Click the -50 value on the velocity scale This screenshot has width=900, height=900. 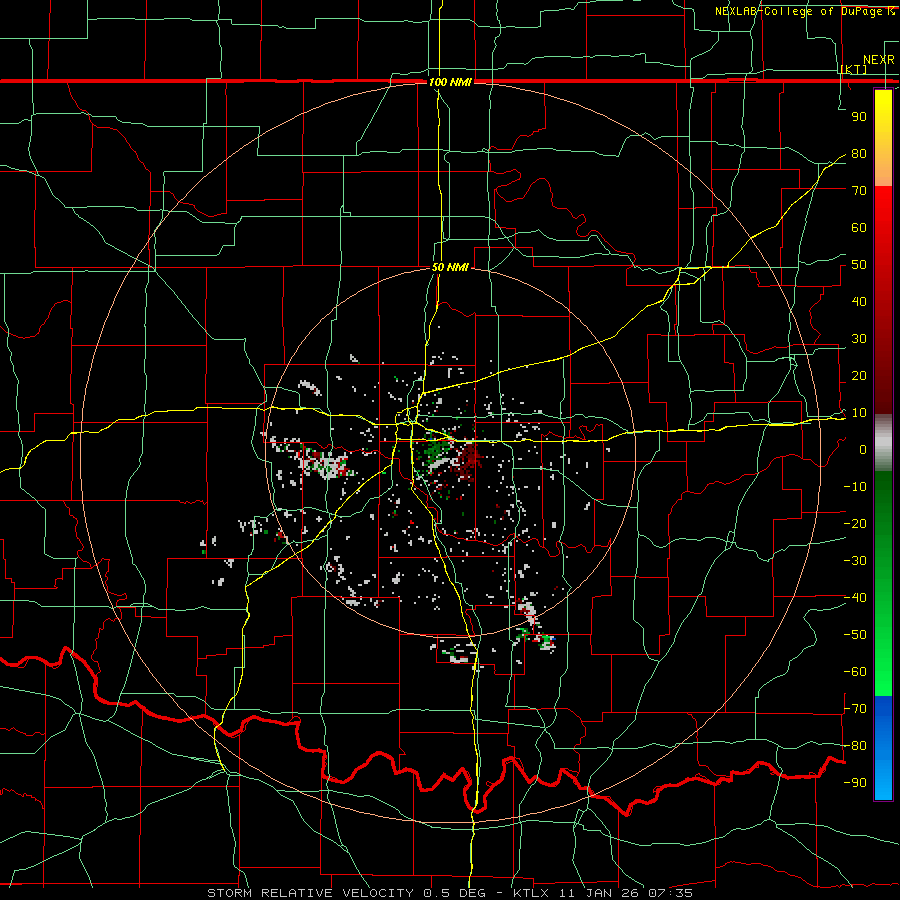(x=855, y=635)
